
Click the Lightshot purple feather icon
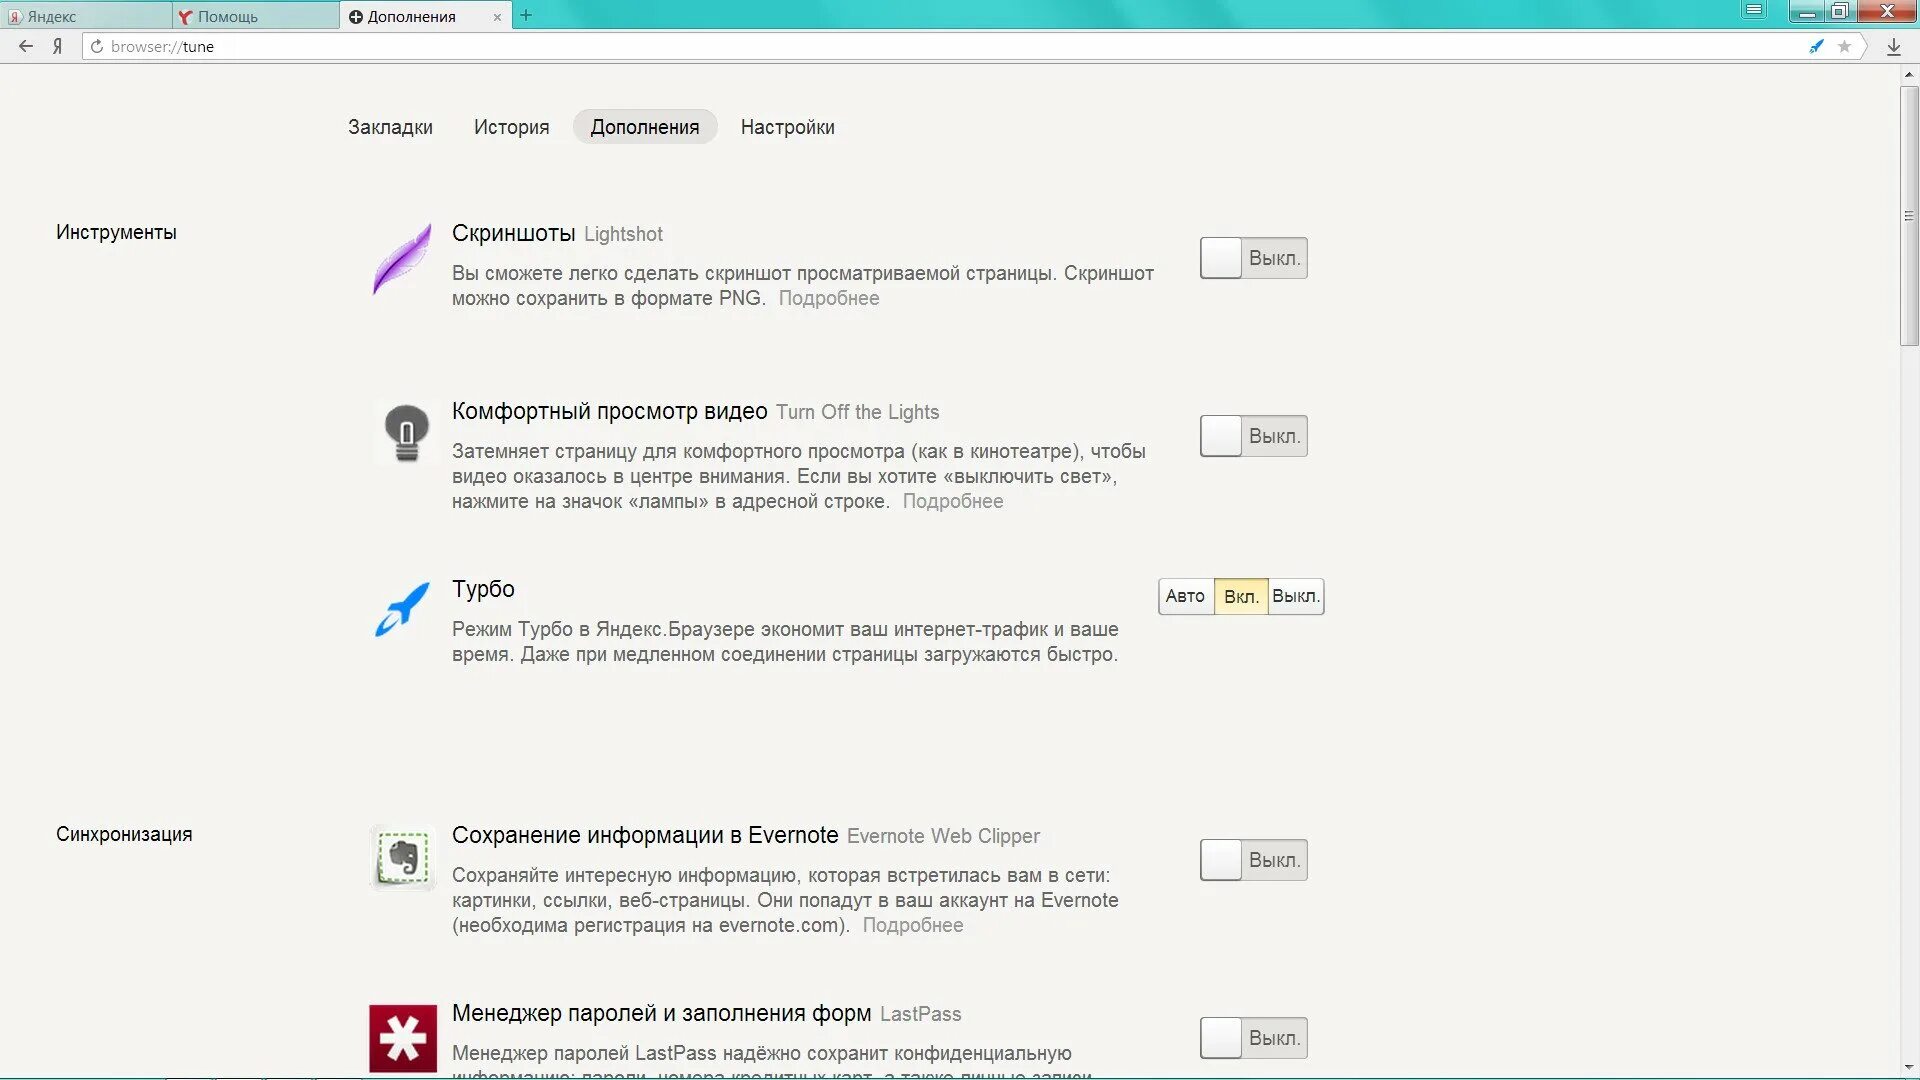point(402,258)
